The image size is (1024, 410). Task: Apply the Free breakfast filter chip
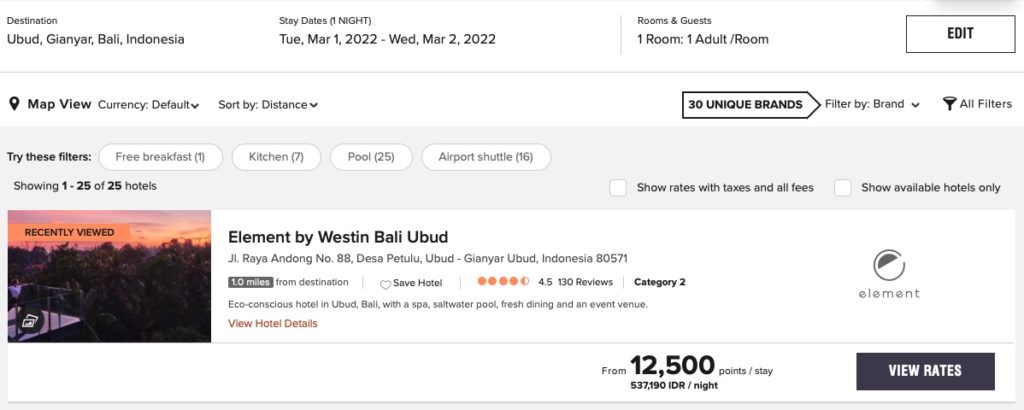(x=160, y=157)
